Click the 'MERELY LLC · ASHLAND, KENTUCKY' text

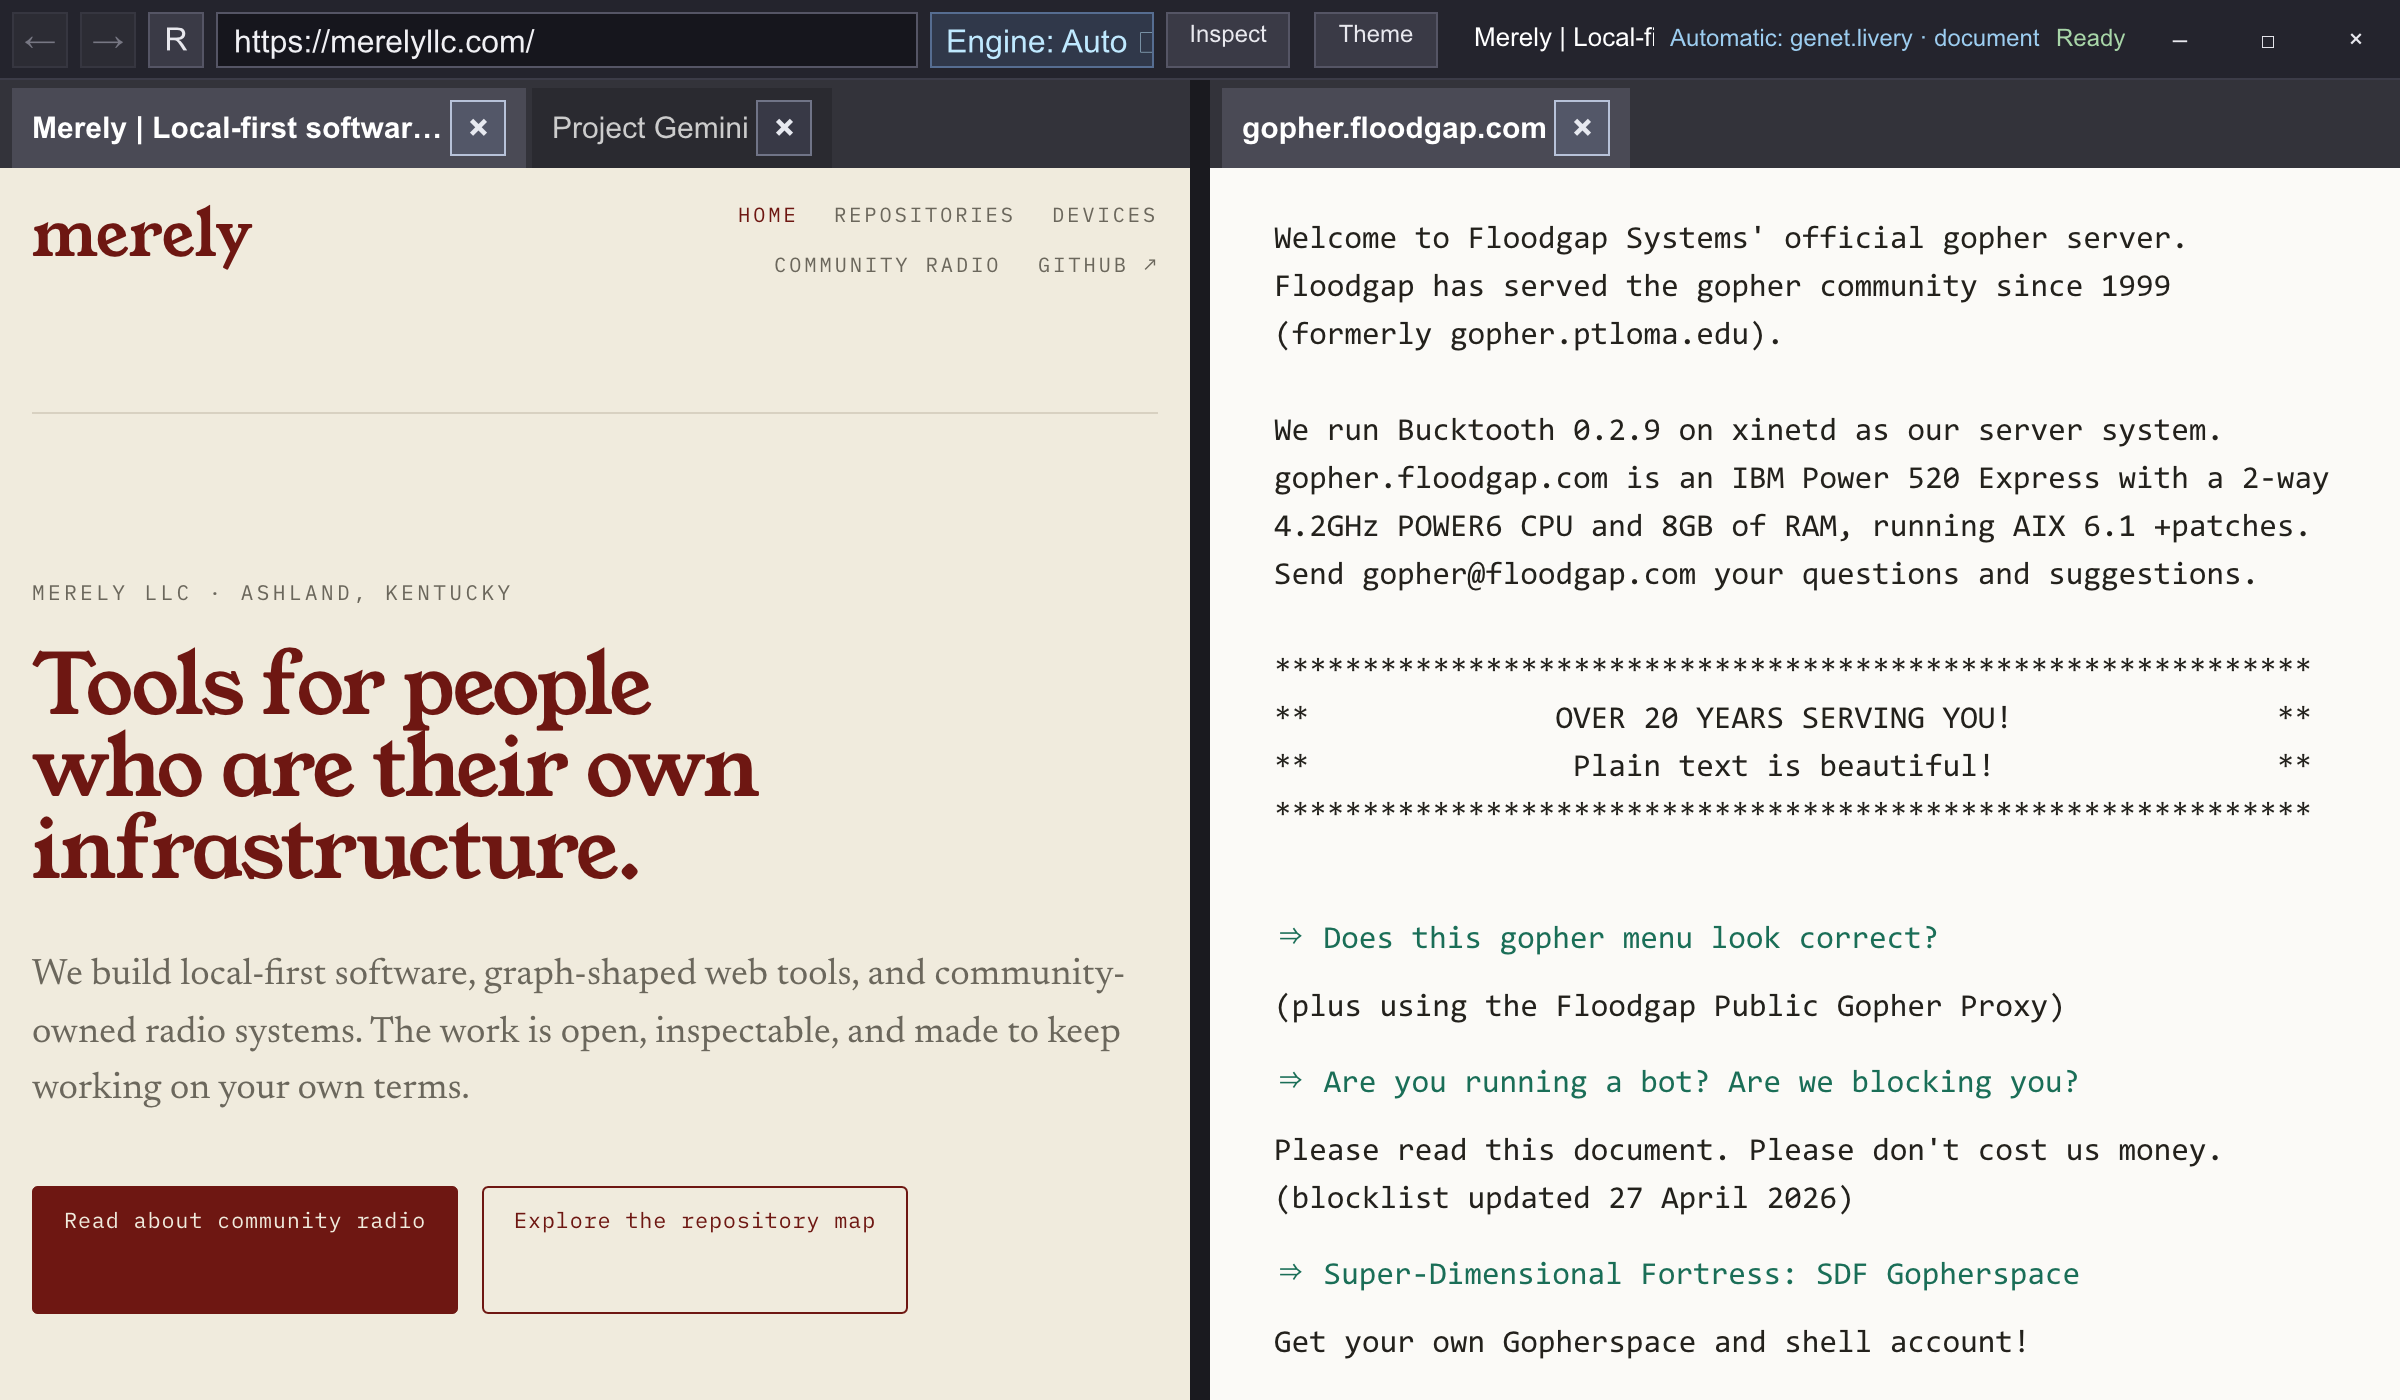[272, 593]
